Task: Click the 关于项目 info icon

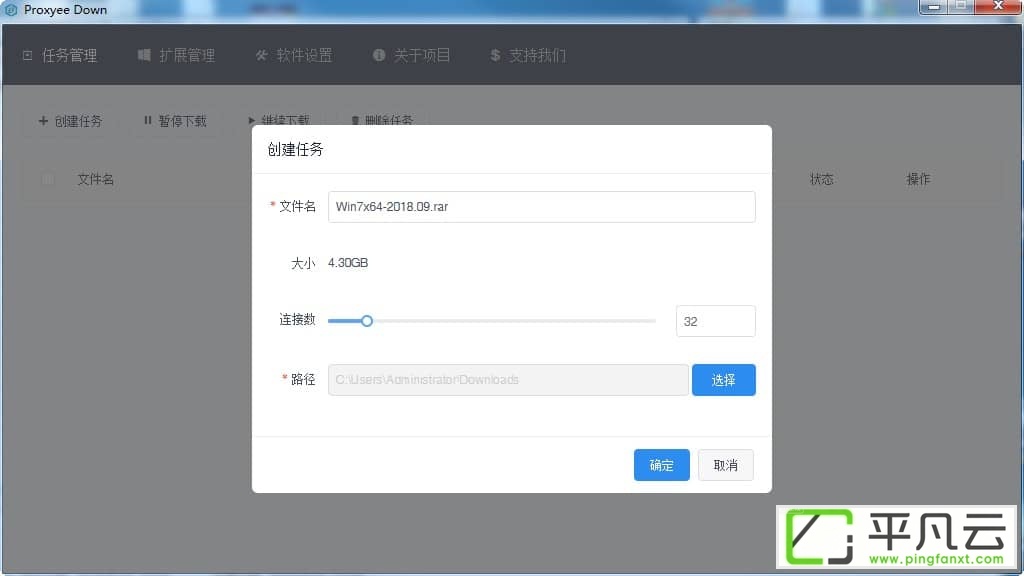Action: pos(379,56)
